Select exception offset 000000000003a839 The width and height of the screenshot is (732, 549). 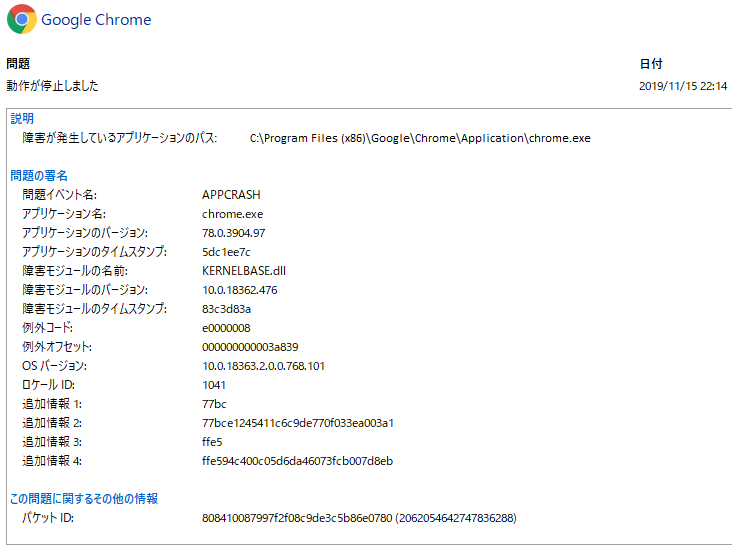click(250, 347)
